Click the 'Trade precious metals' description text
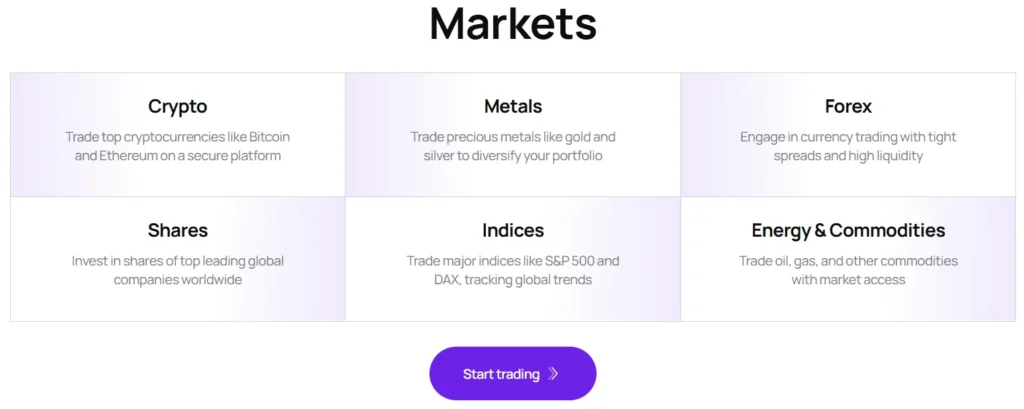This screenshot has height=409, width=1024. pyautogui.click(x=513, y=146)
